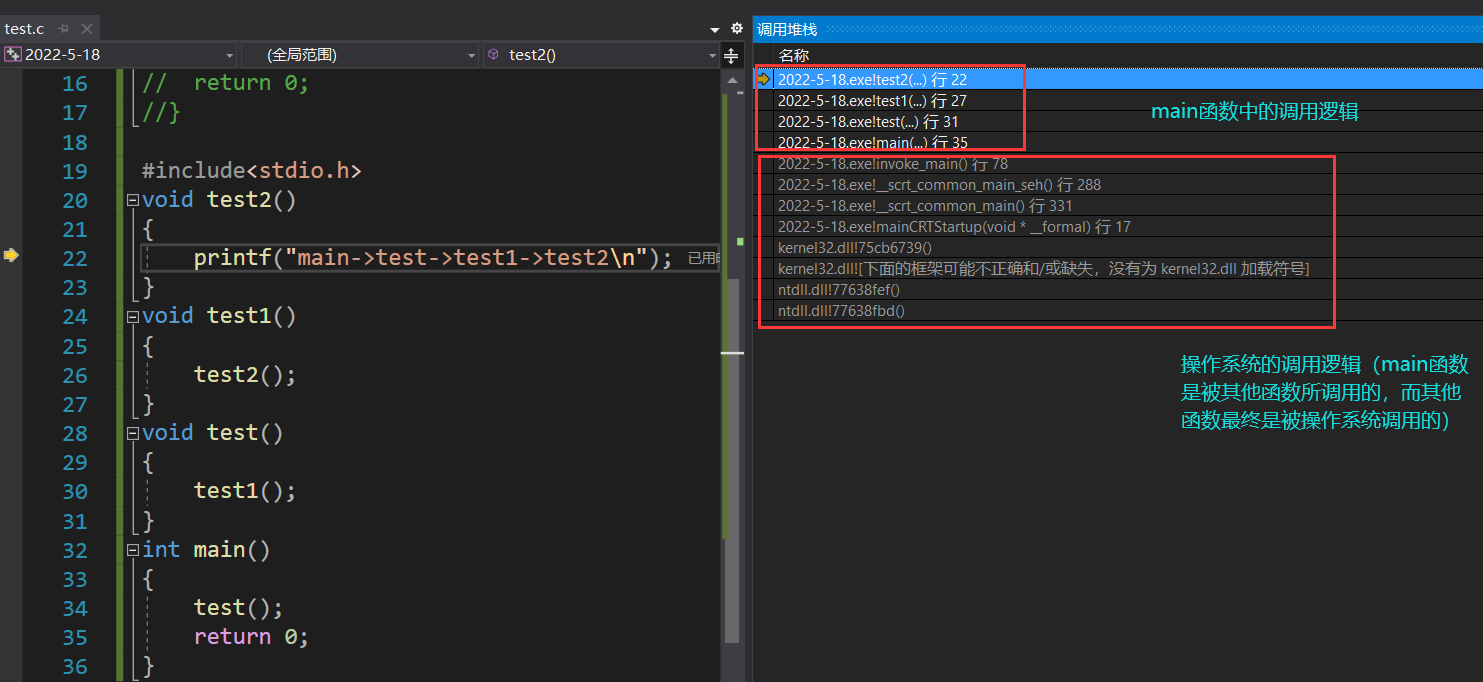1483x682 pixels.
Task: Select the main(...) 行 35 stack frame
Action: pyautogui.click(x=872, y=142)
